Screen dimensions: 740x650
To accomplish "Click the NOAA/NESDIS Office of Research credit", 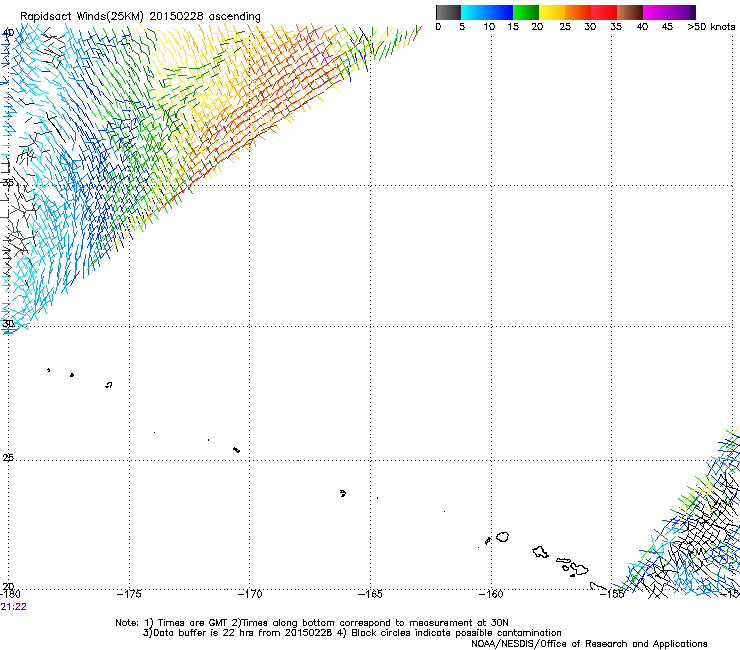I will click(x=589, y=644).
